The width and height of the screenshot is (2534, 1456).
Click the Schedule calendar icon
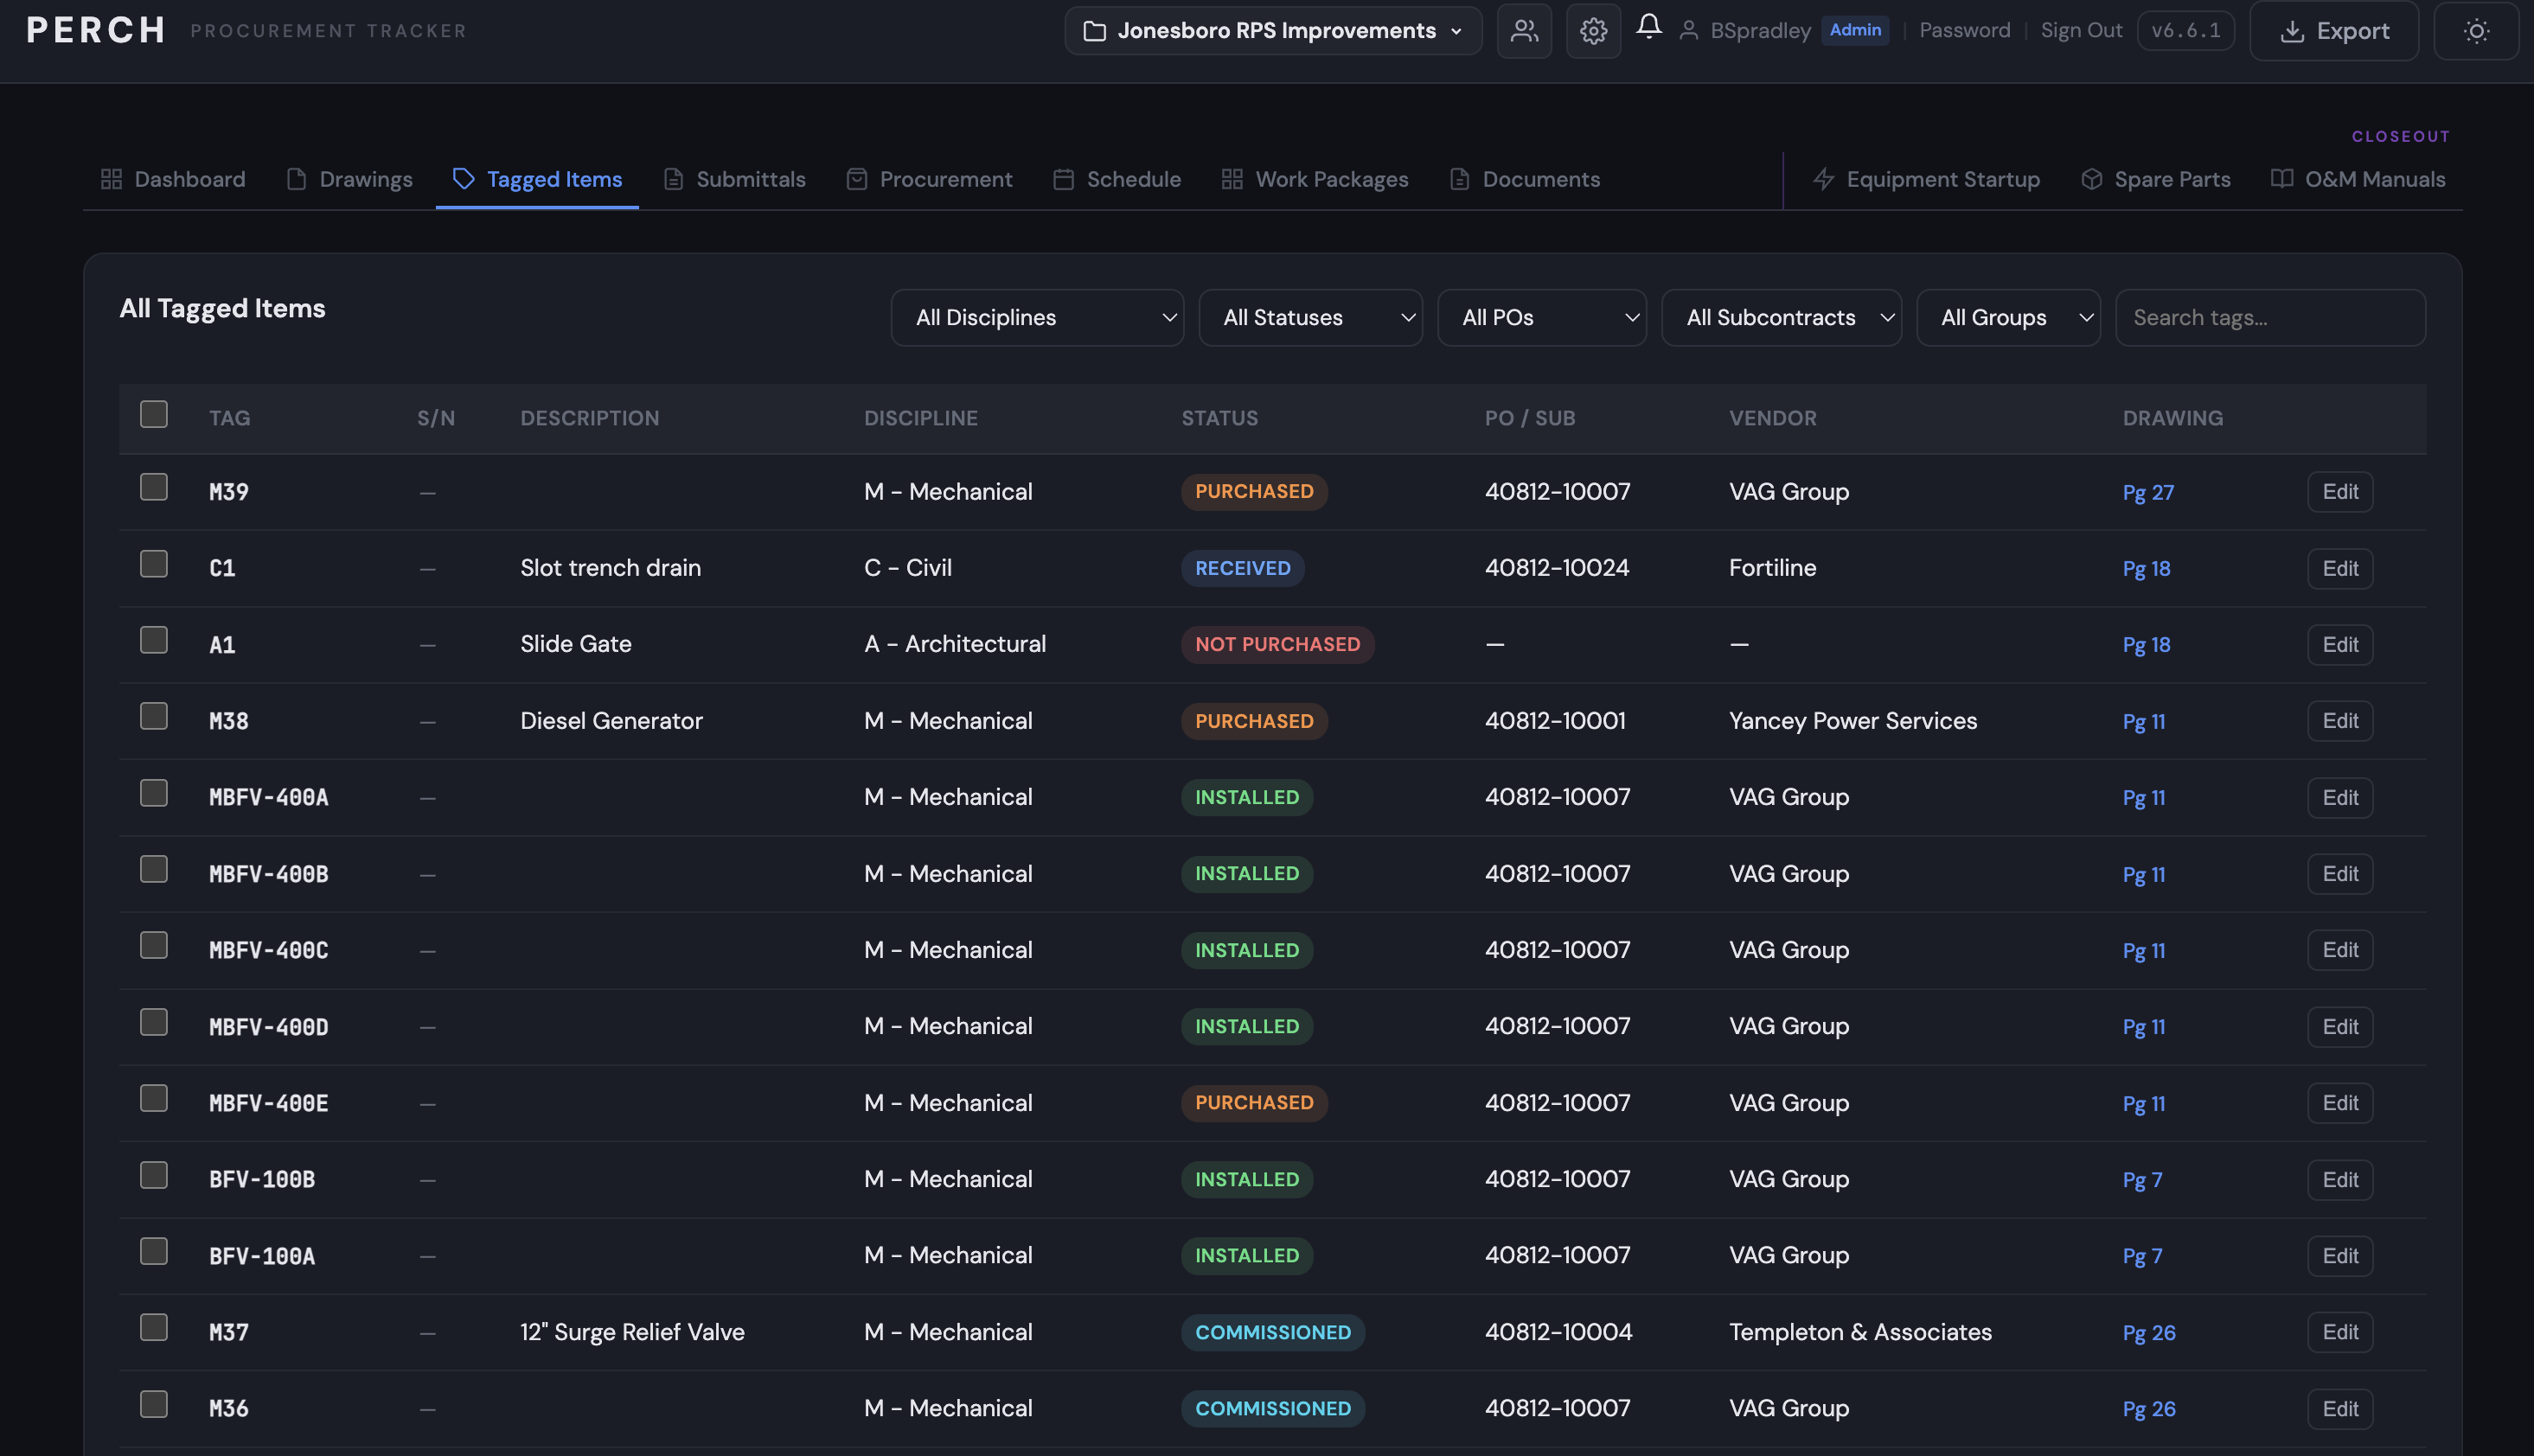pyautogui.click(x=1063, y=179)
